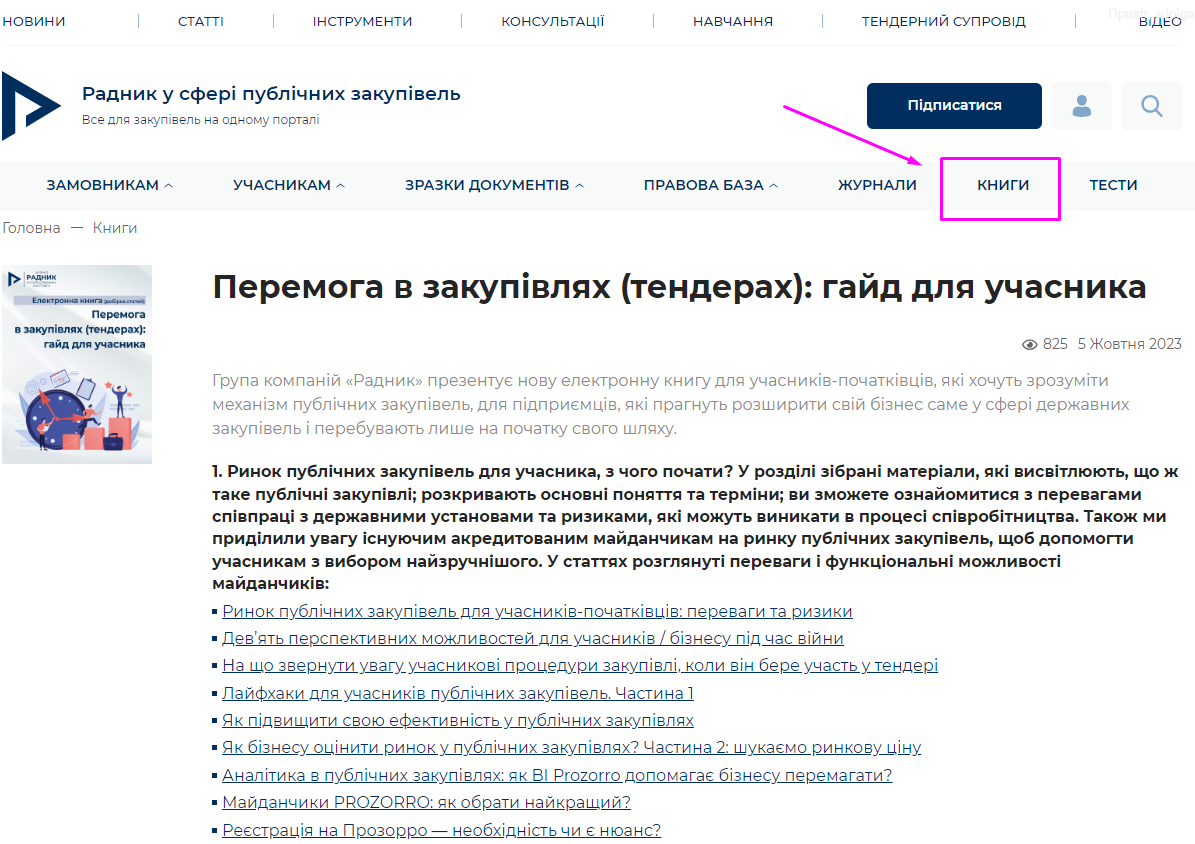
Task: Open link Майданчики PROZORRO: як обрати найкращий?
Action: (426, 803)
